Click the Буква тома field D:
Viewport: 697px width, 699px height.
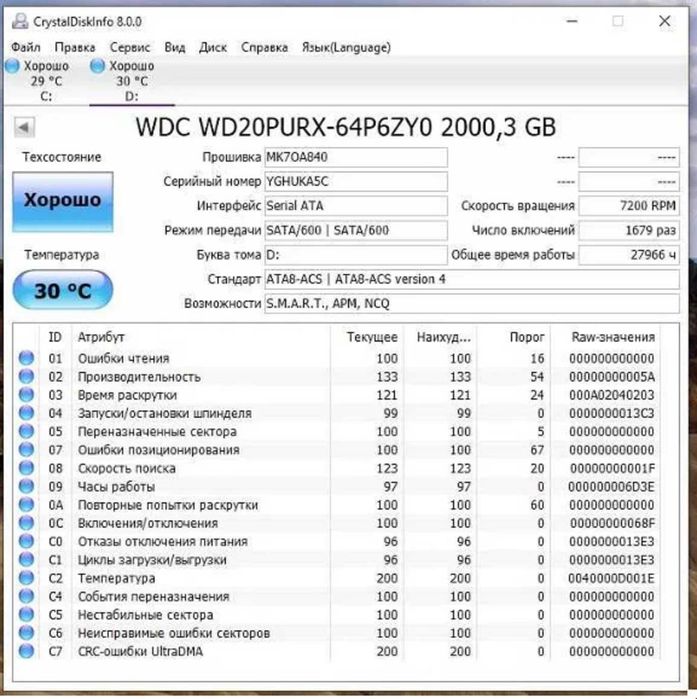click(356, 255)
